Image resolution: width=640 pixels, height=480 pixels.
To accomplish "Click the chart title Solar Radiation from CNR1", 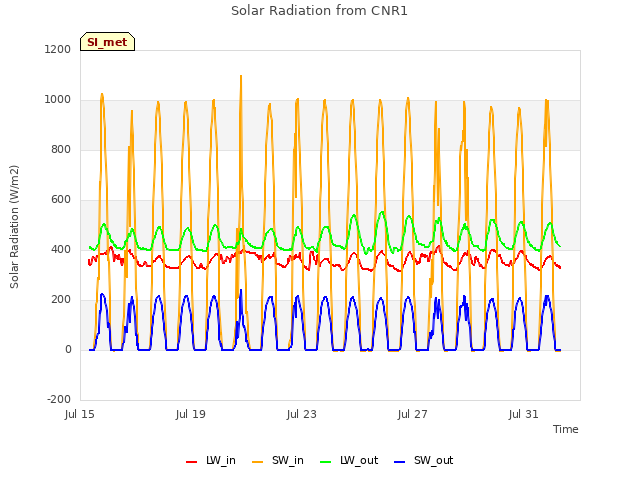I will coord(319,11).
